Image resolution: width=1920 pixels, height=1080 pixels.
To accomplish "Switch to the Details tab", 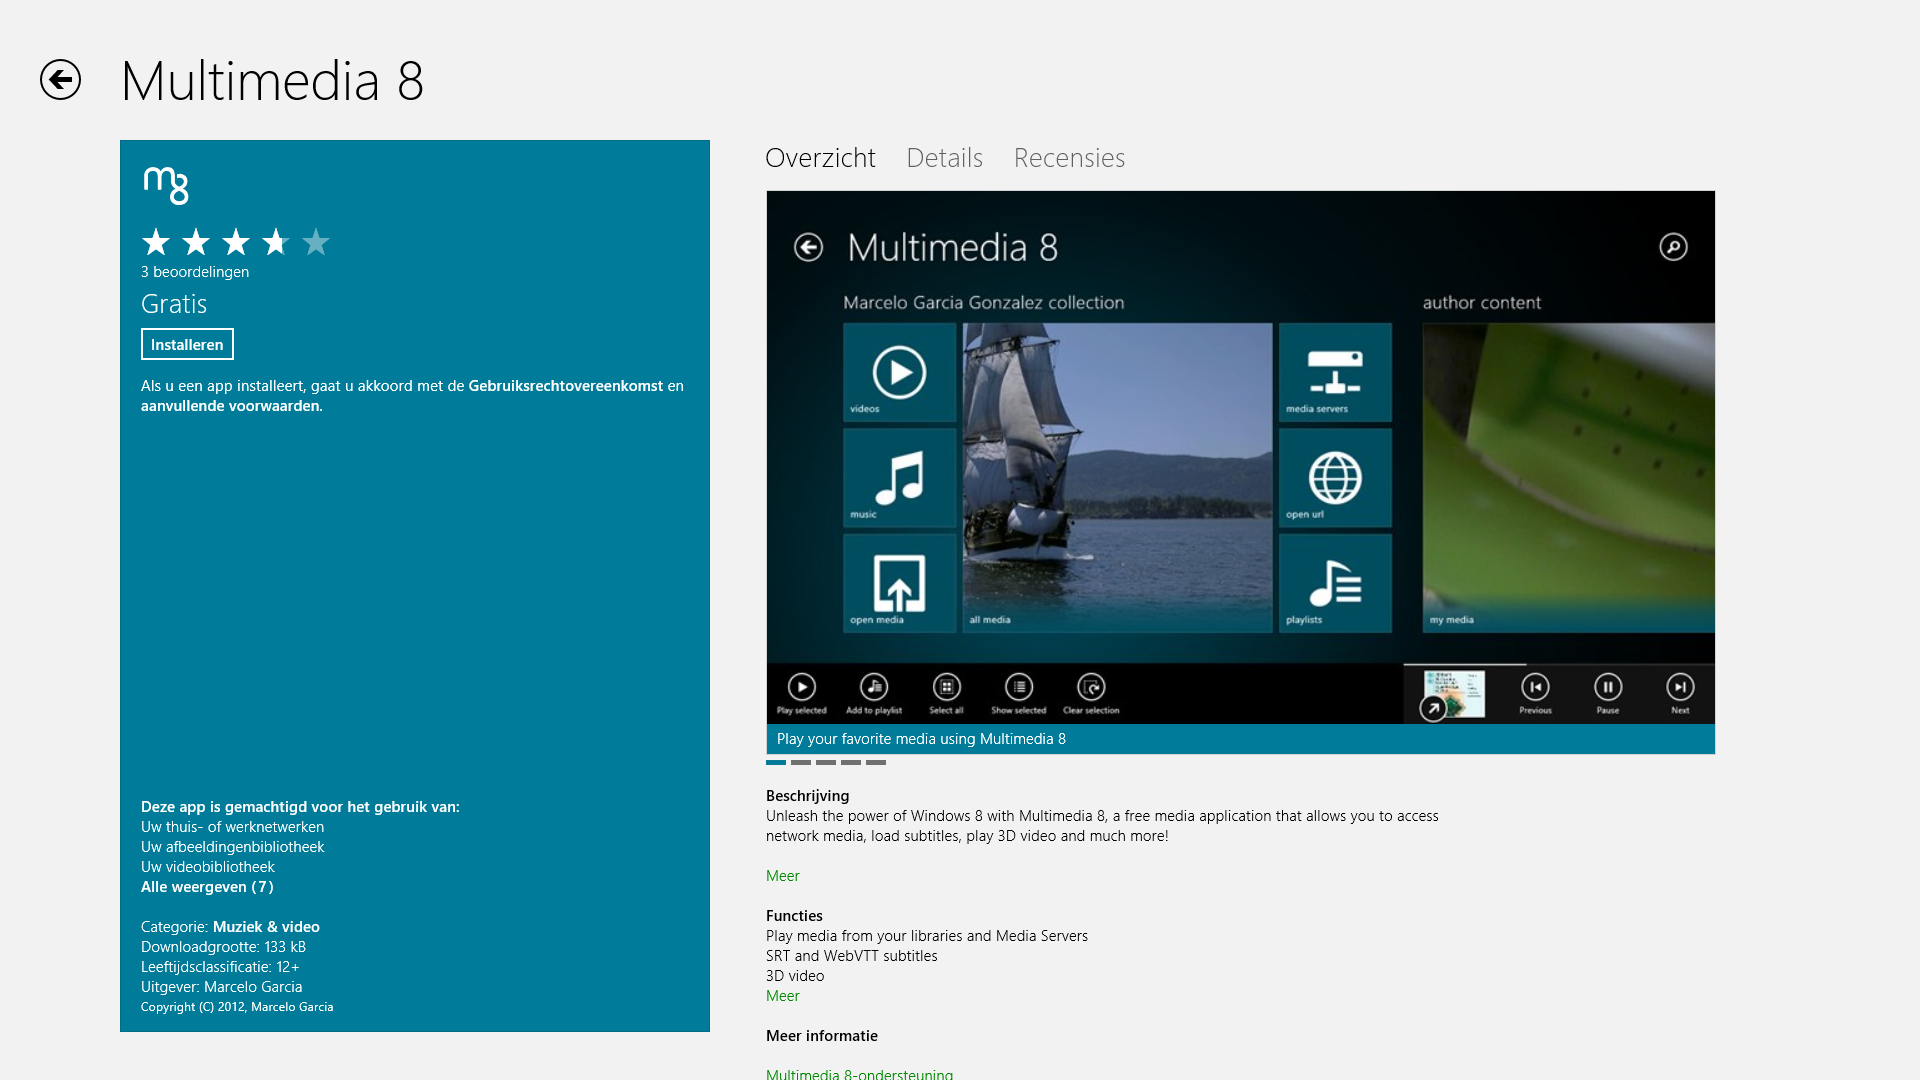I will click(x=944, y=158).
